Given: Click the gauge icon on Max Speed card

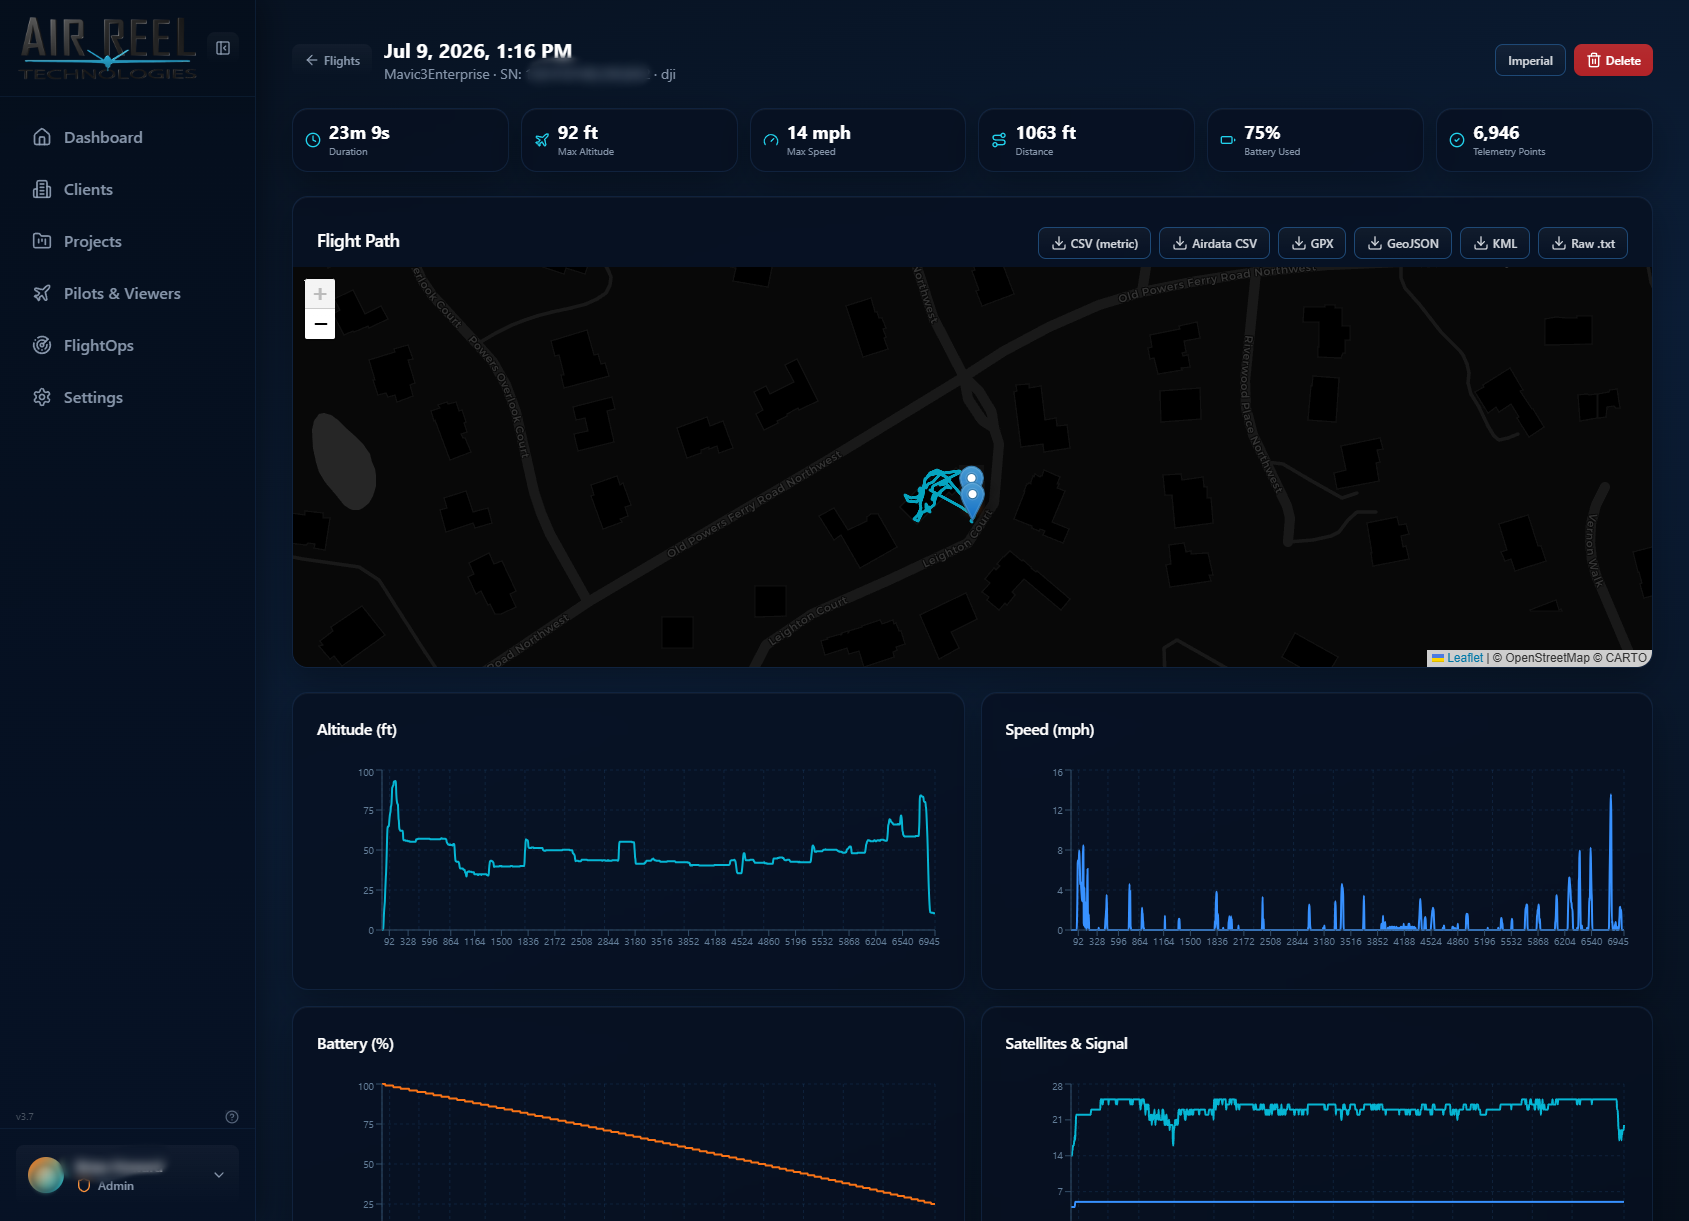Looking at the screenshot, I should 771,140.
